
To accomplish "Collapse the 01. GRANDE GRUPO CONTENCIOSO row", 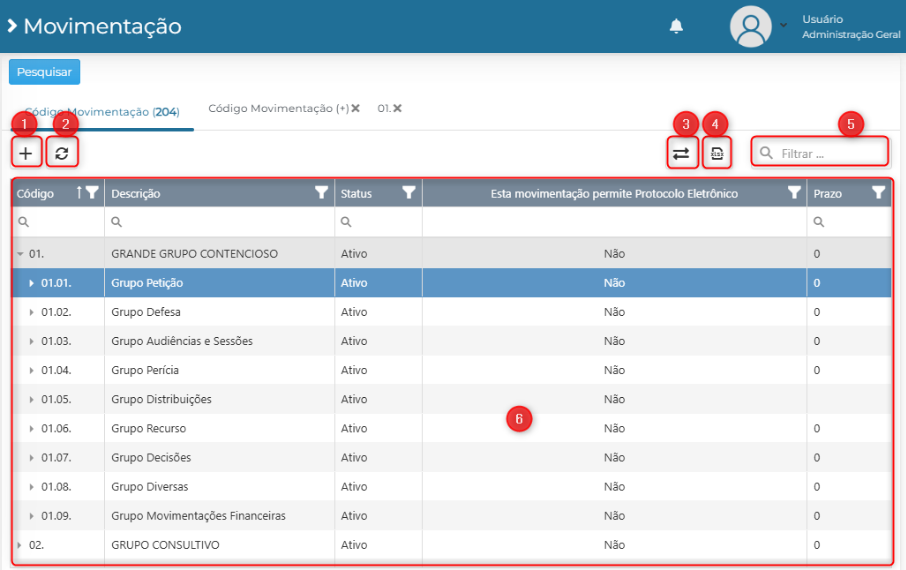I will tap(21, 254).
